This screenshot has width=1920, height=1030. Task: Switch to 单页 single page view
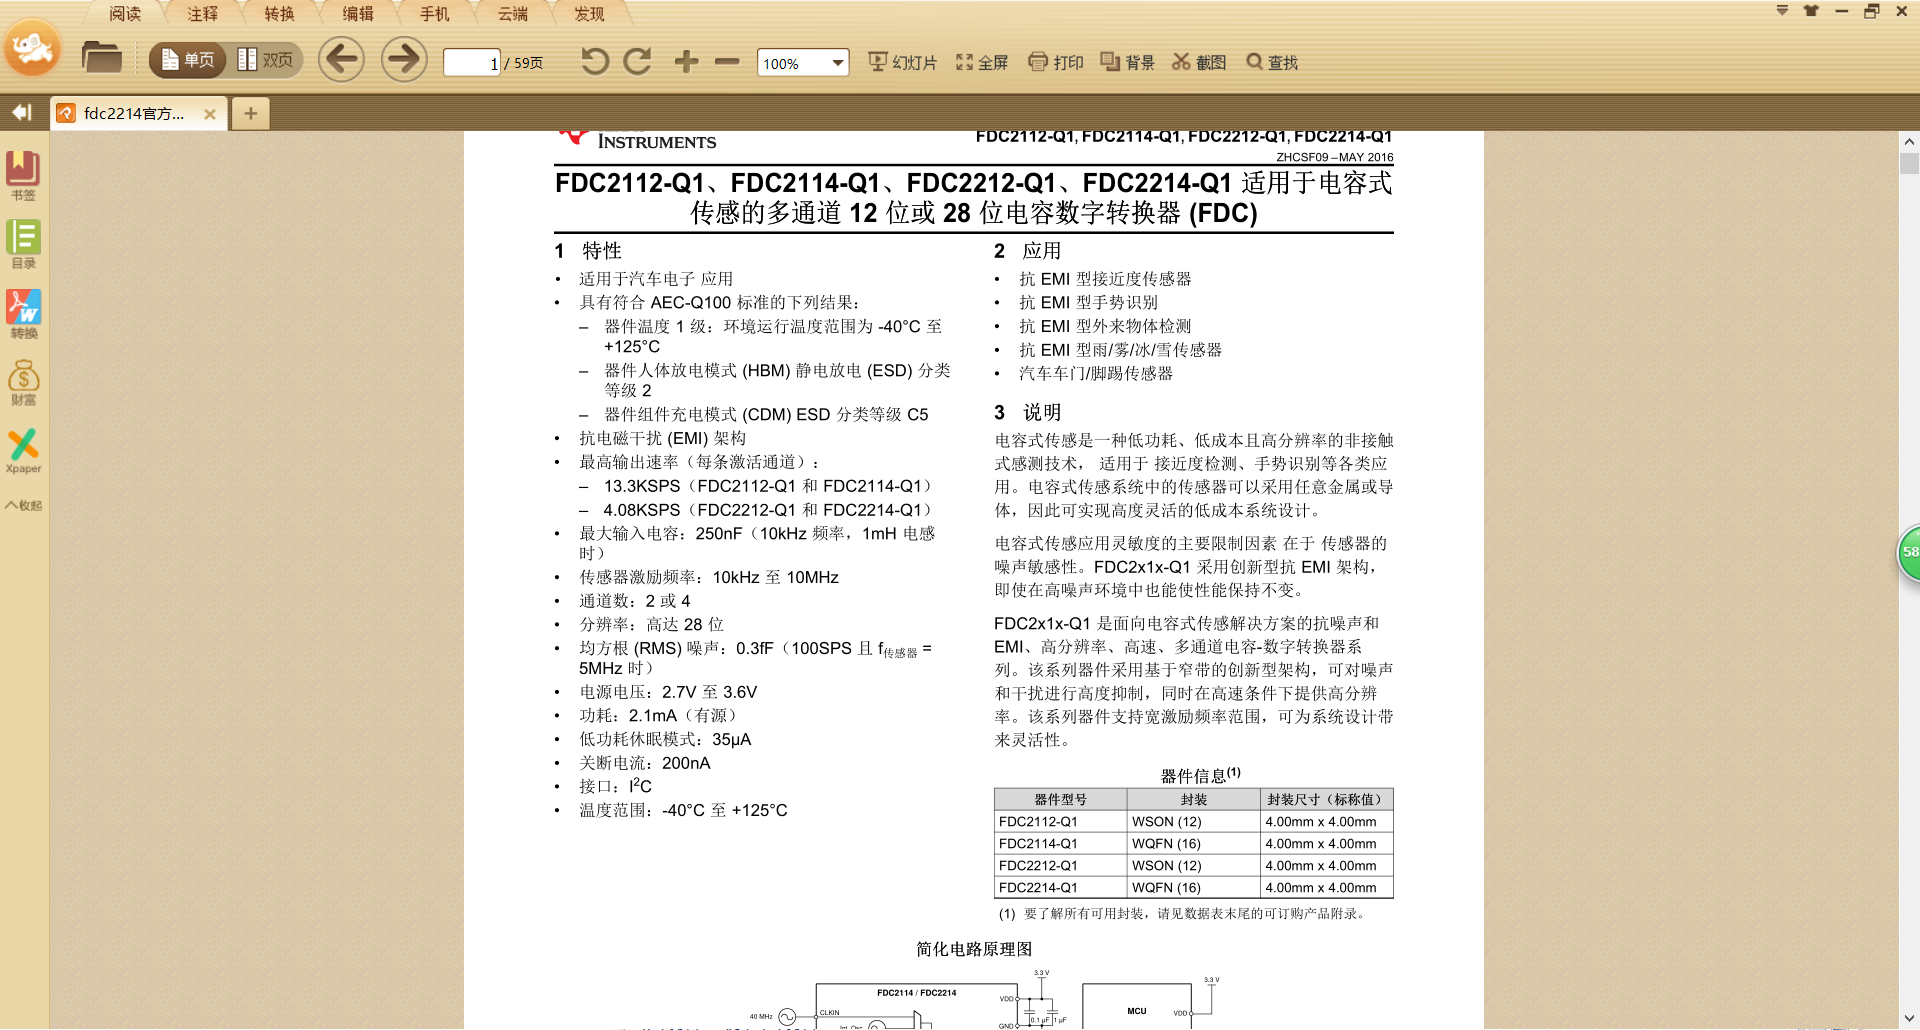click(x=188, y=60)
